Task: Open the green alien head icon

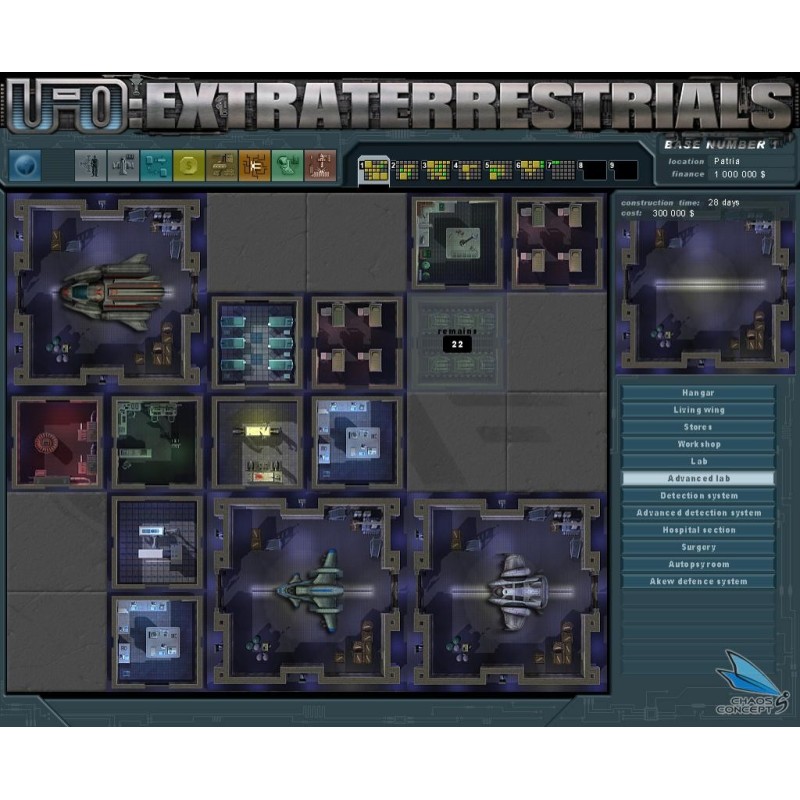Action: pos(287,165)
